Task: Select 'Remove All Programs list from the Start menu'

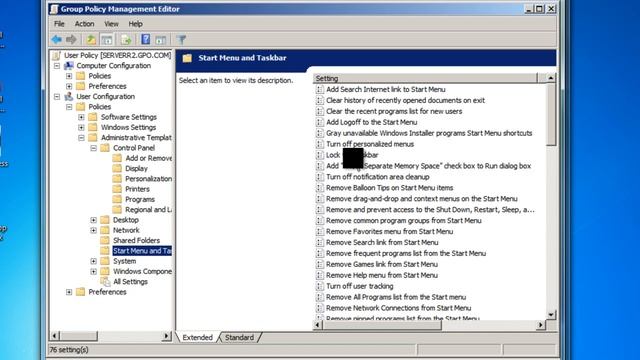Action: 396,297
